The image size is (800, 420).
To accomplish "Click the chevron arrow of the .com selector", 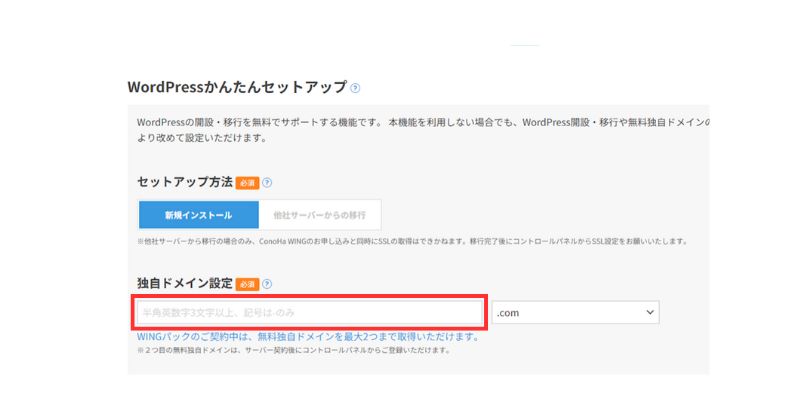I will tap(649, 313).
